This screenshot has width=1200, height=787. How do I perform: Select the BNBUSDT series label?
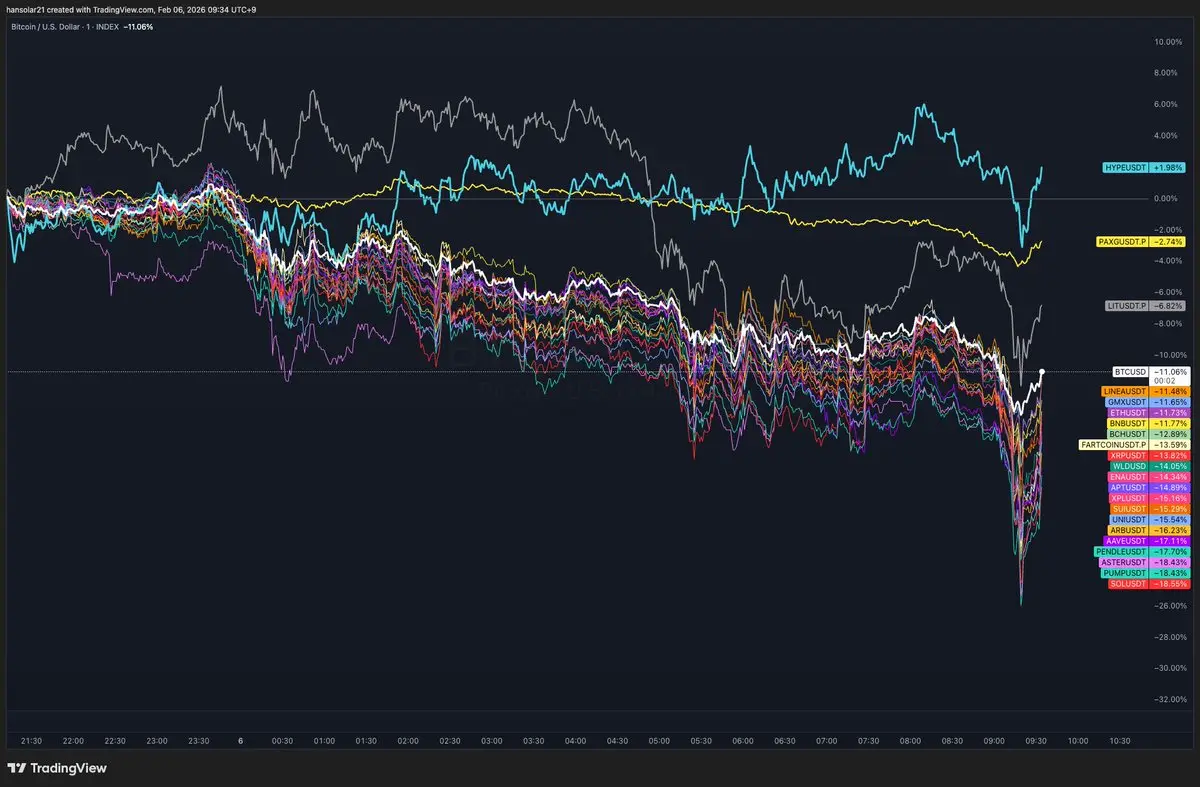pyautogui.click(x=1127, y=424)
